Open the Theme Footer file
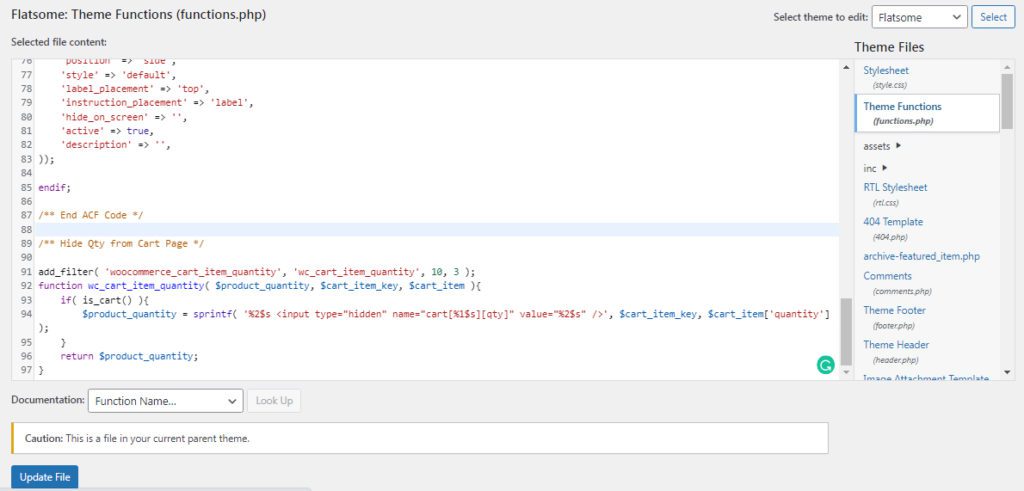This screenshot has width=1024, height=491. 894,310
